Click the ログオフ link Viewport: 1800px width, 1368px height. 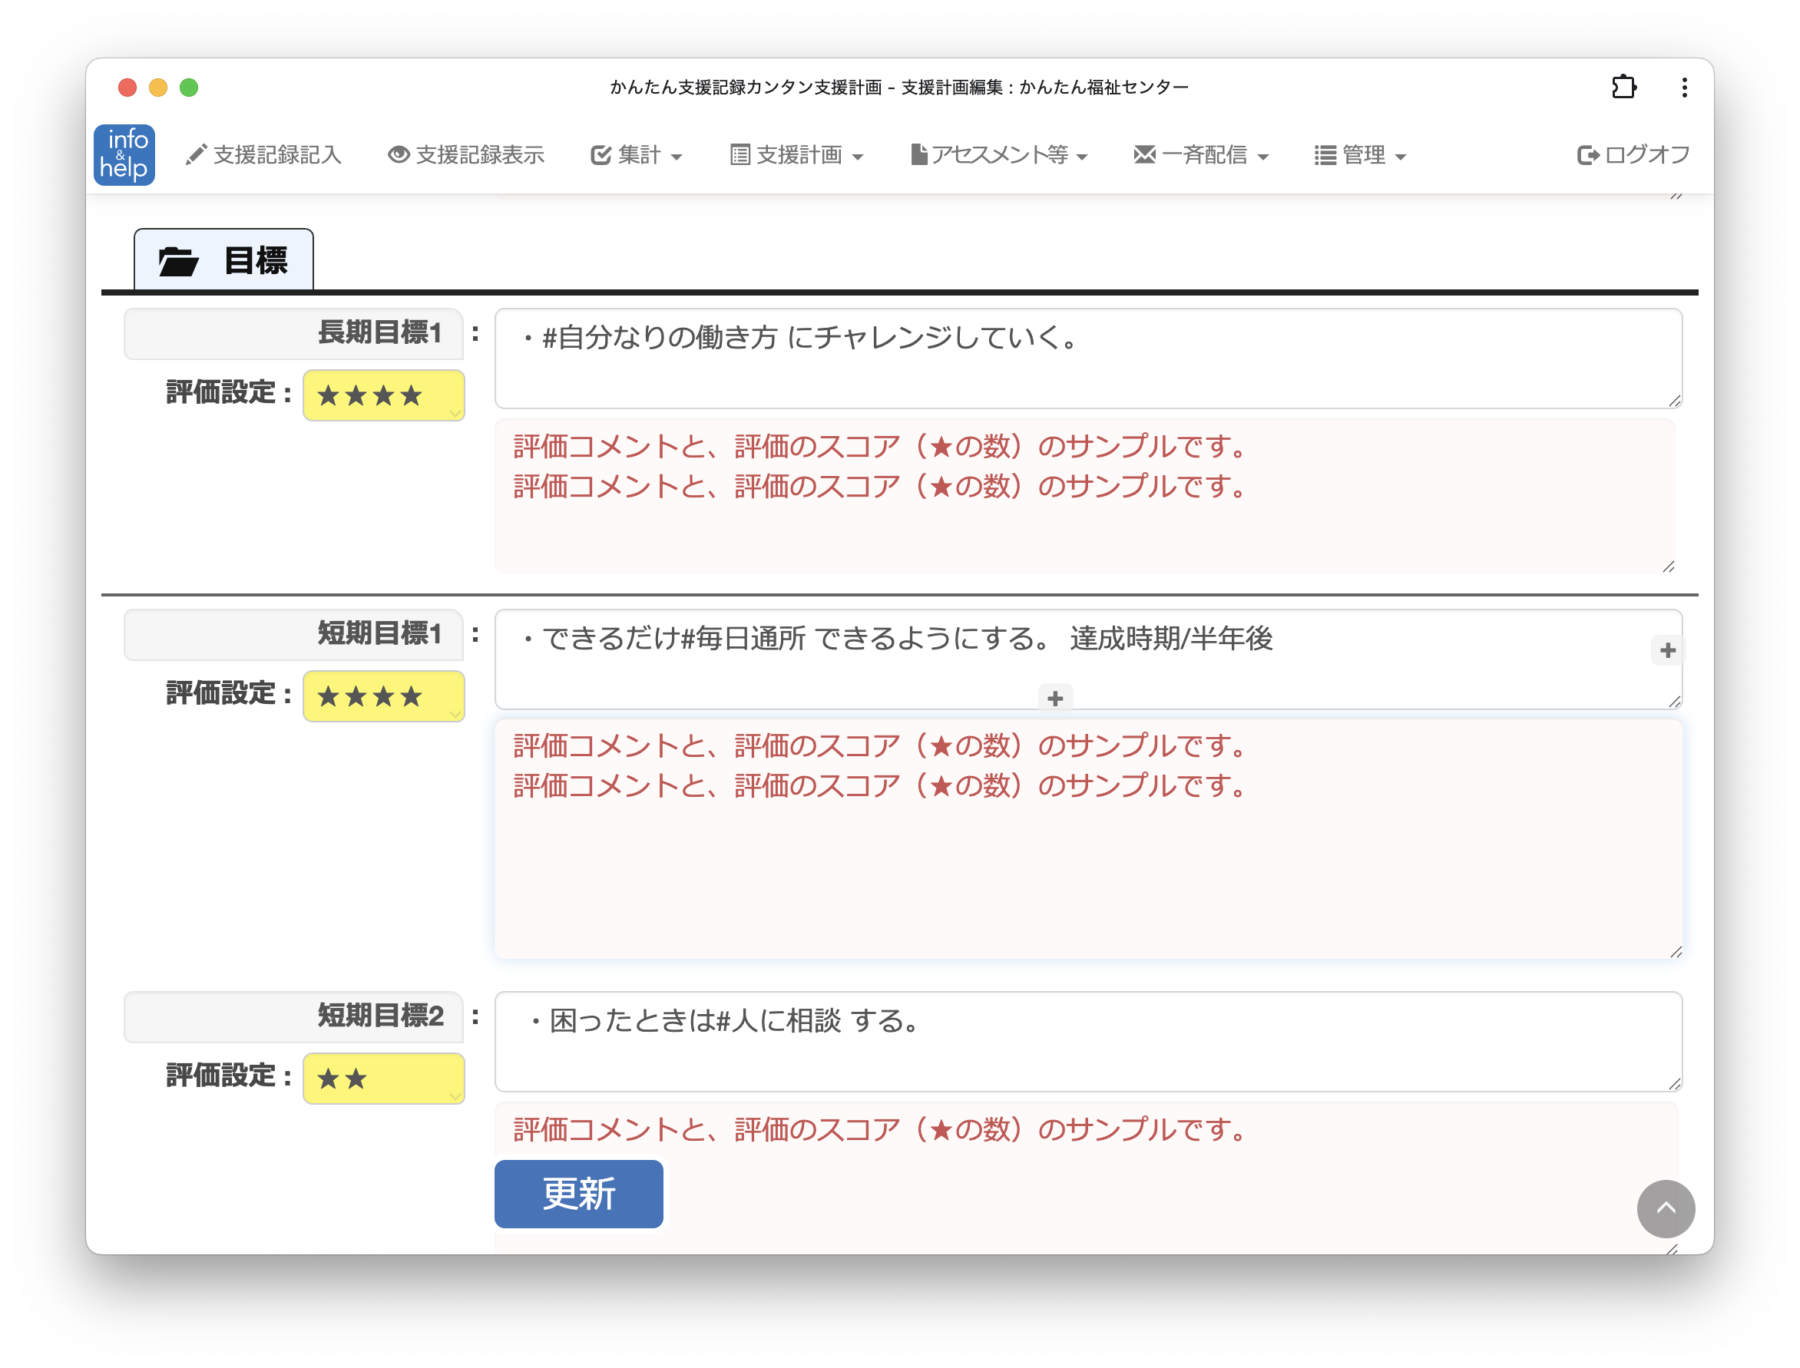click(1633, 155)
